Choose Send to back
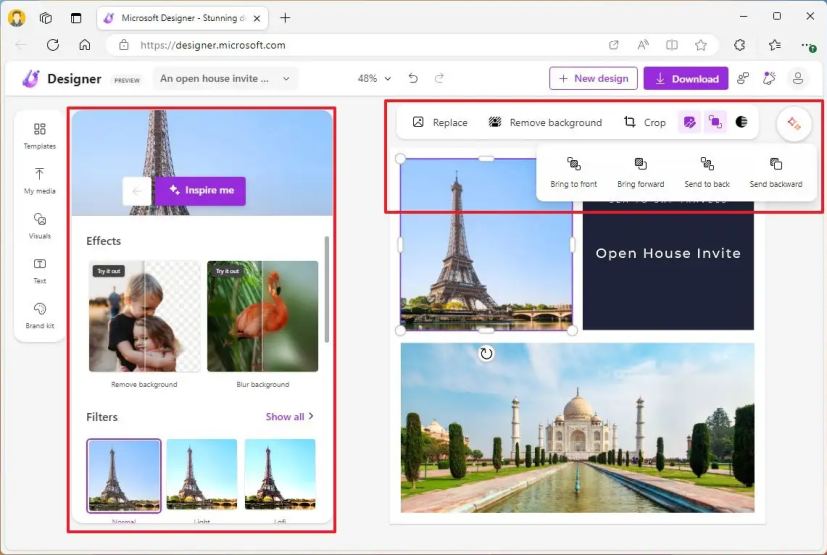 [x=707, y=172]
